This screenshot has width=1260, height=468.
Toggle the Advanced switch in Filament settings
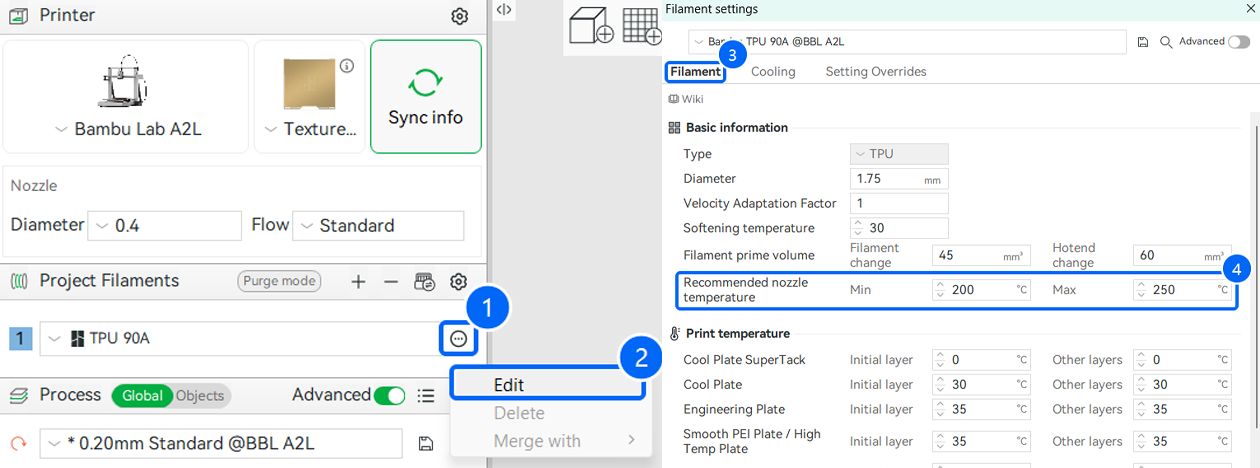pos(1239,42)
